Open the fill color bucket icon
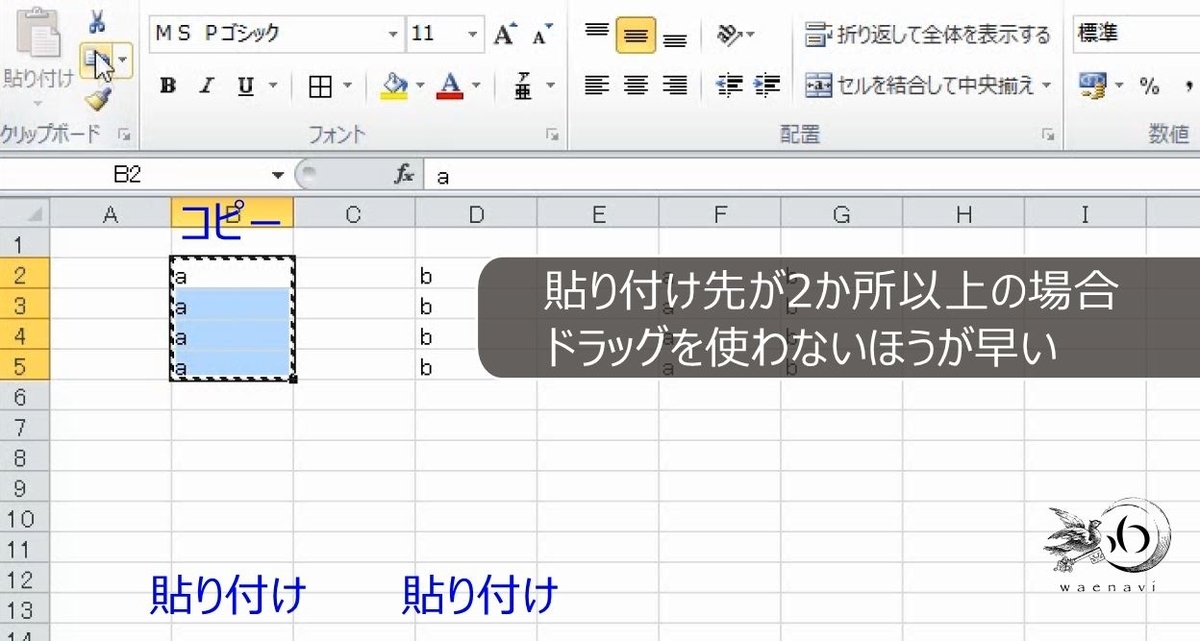The image size is (1200, 641). tap(394, 86)
